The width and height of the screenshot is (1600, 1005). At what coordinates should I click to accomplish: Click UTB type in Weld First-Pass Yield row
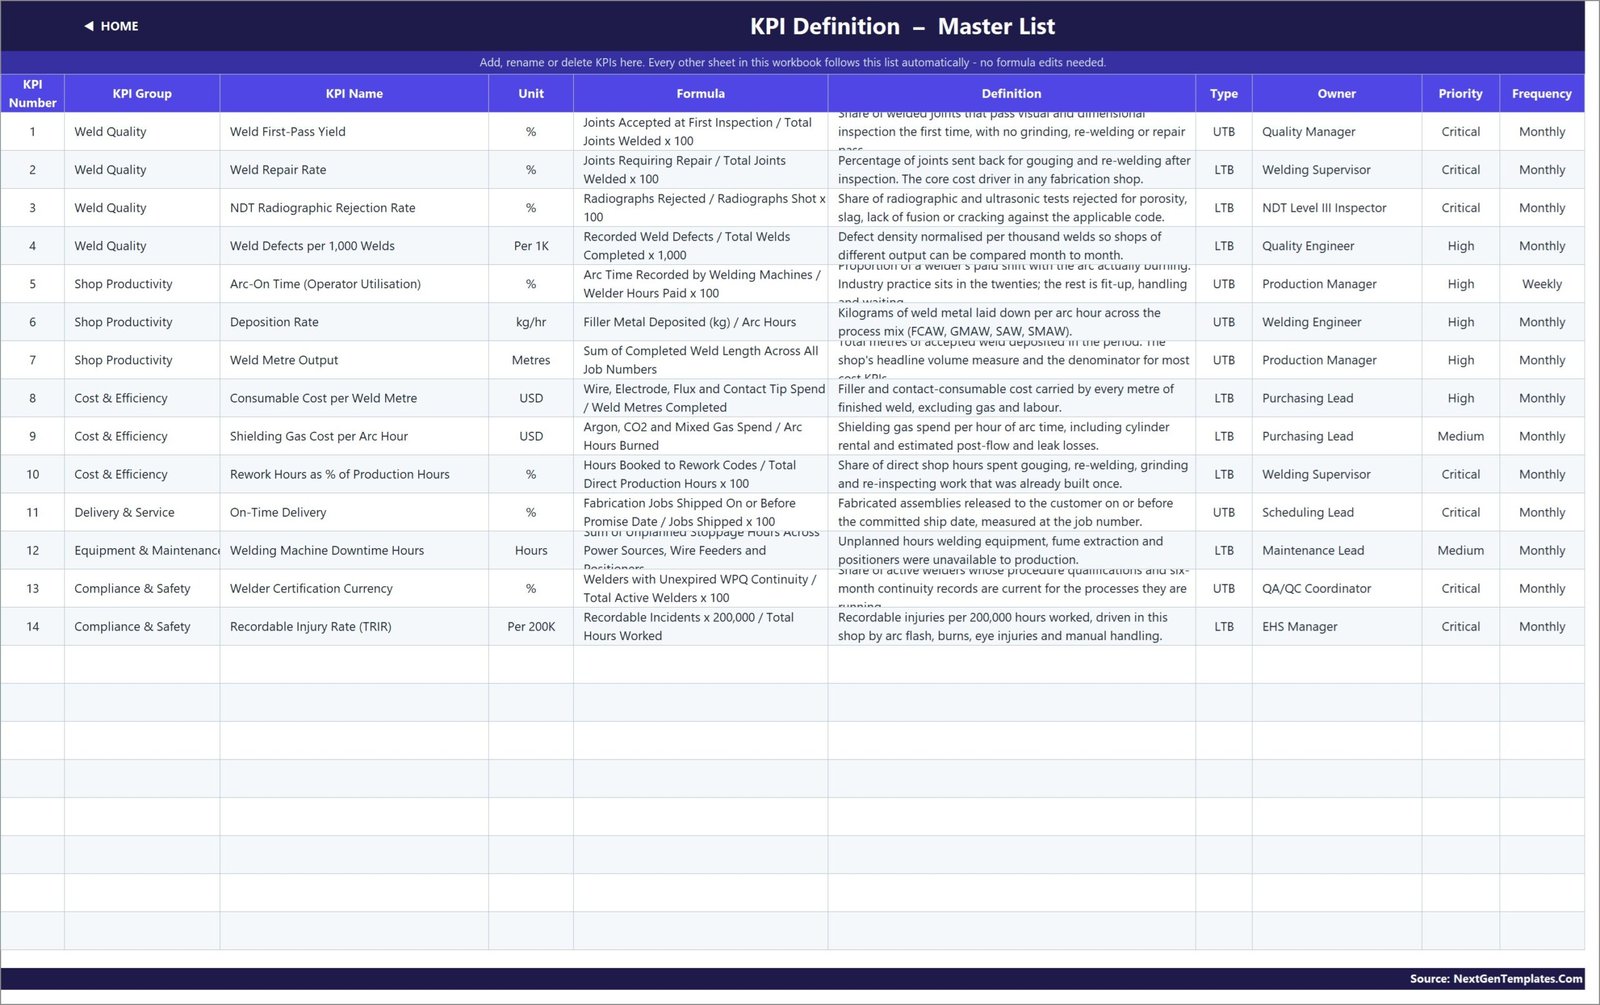coord(1224,132)
